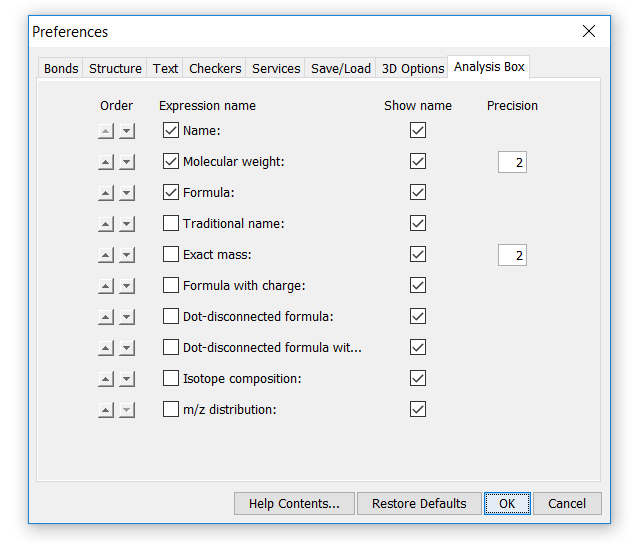This screenshot has width=644, height=543.
Task: Move Traditional name row up
Action: point(106,224)
